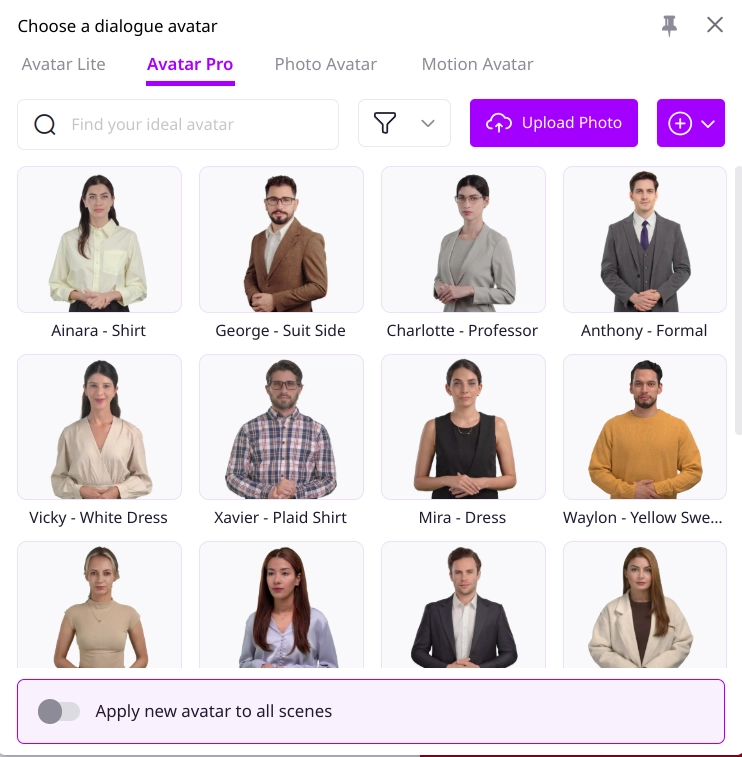Go to the Motion Avatar tab

(477, 64)
